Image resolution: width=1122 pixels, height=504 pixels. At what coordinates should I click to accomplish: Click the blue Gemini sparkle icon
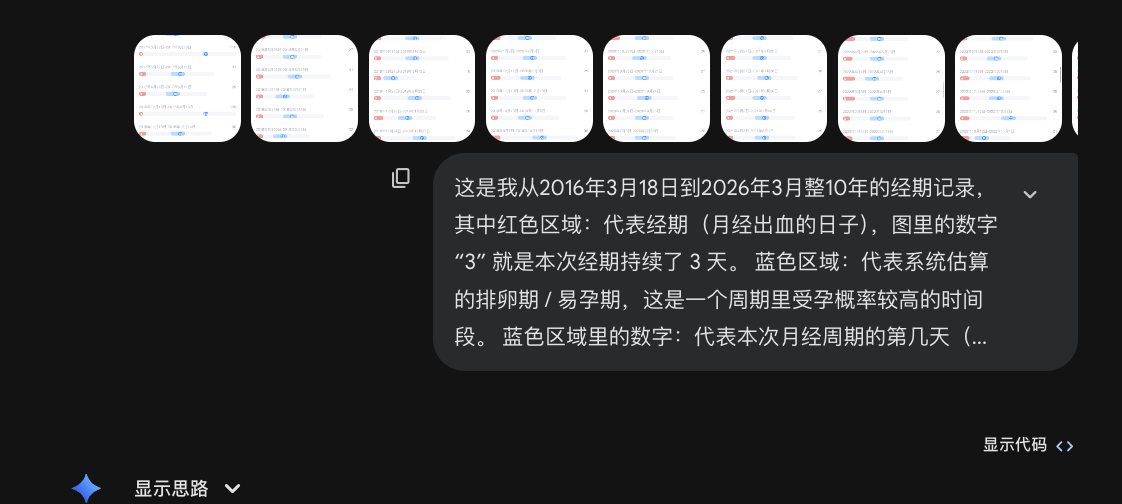86,488
